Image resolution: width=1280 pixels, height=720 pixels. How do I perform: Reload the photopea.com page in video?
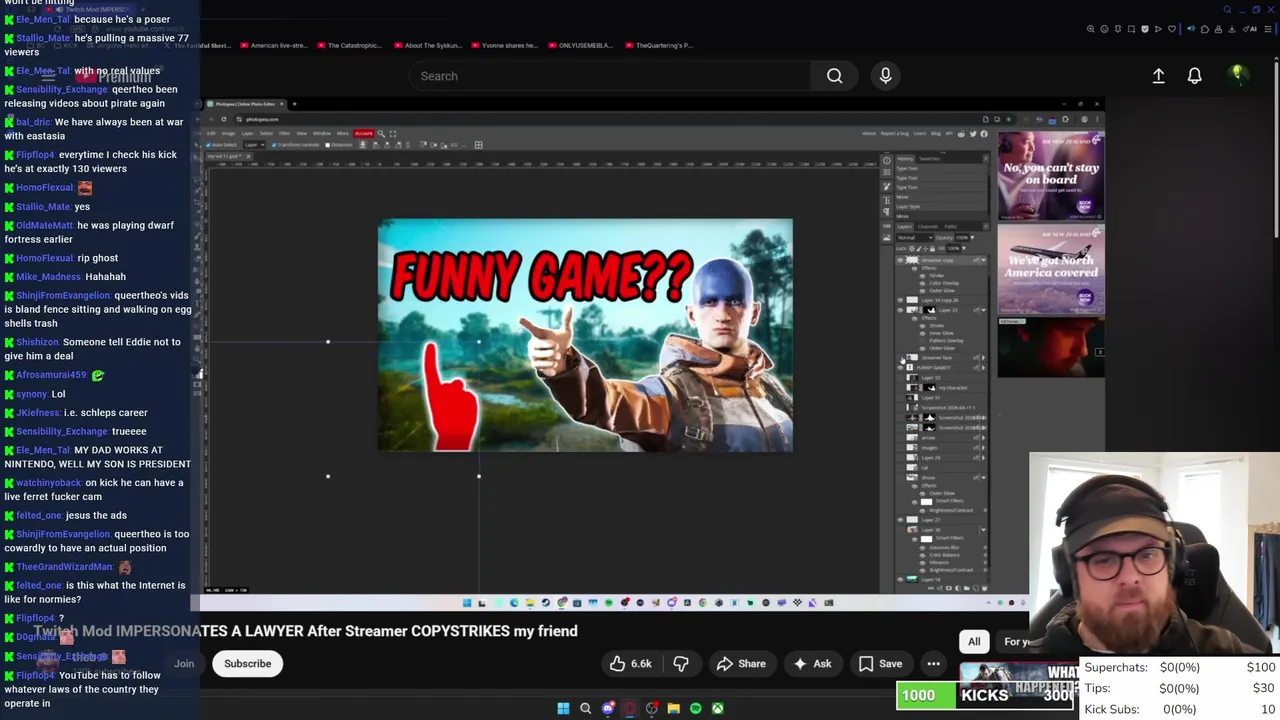pos(224,119)
